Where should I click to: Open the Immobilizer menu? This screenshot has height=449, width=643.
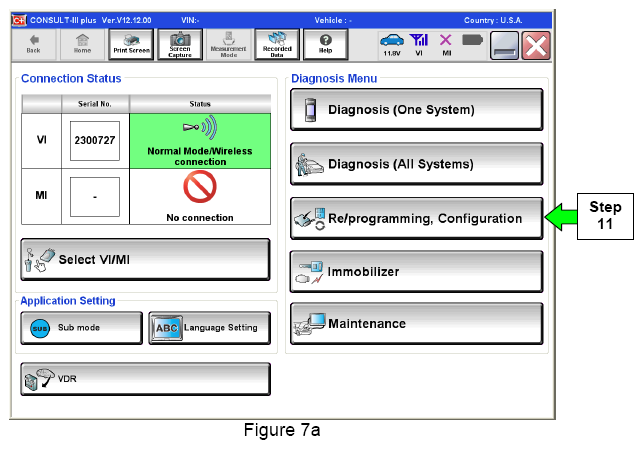point(416,271)
